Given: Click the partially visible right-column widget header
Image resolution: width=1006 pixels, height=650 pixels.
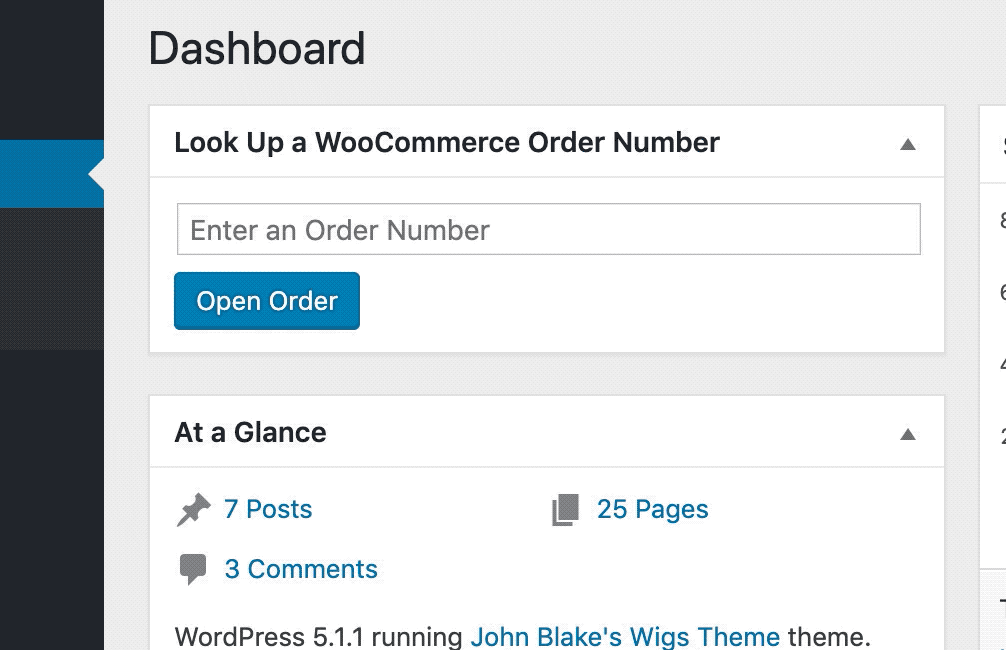Looking at the screenshot, I should click(x=993, y=144).
